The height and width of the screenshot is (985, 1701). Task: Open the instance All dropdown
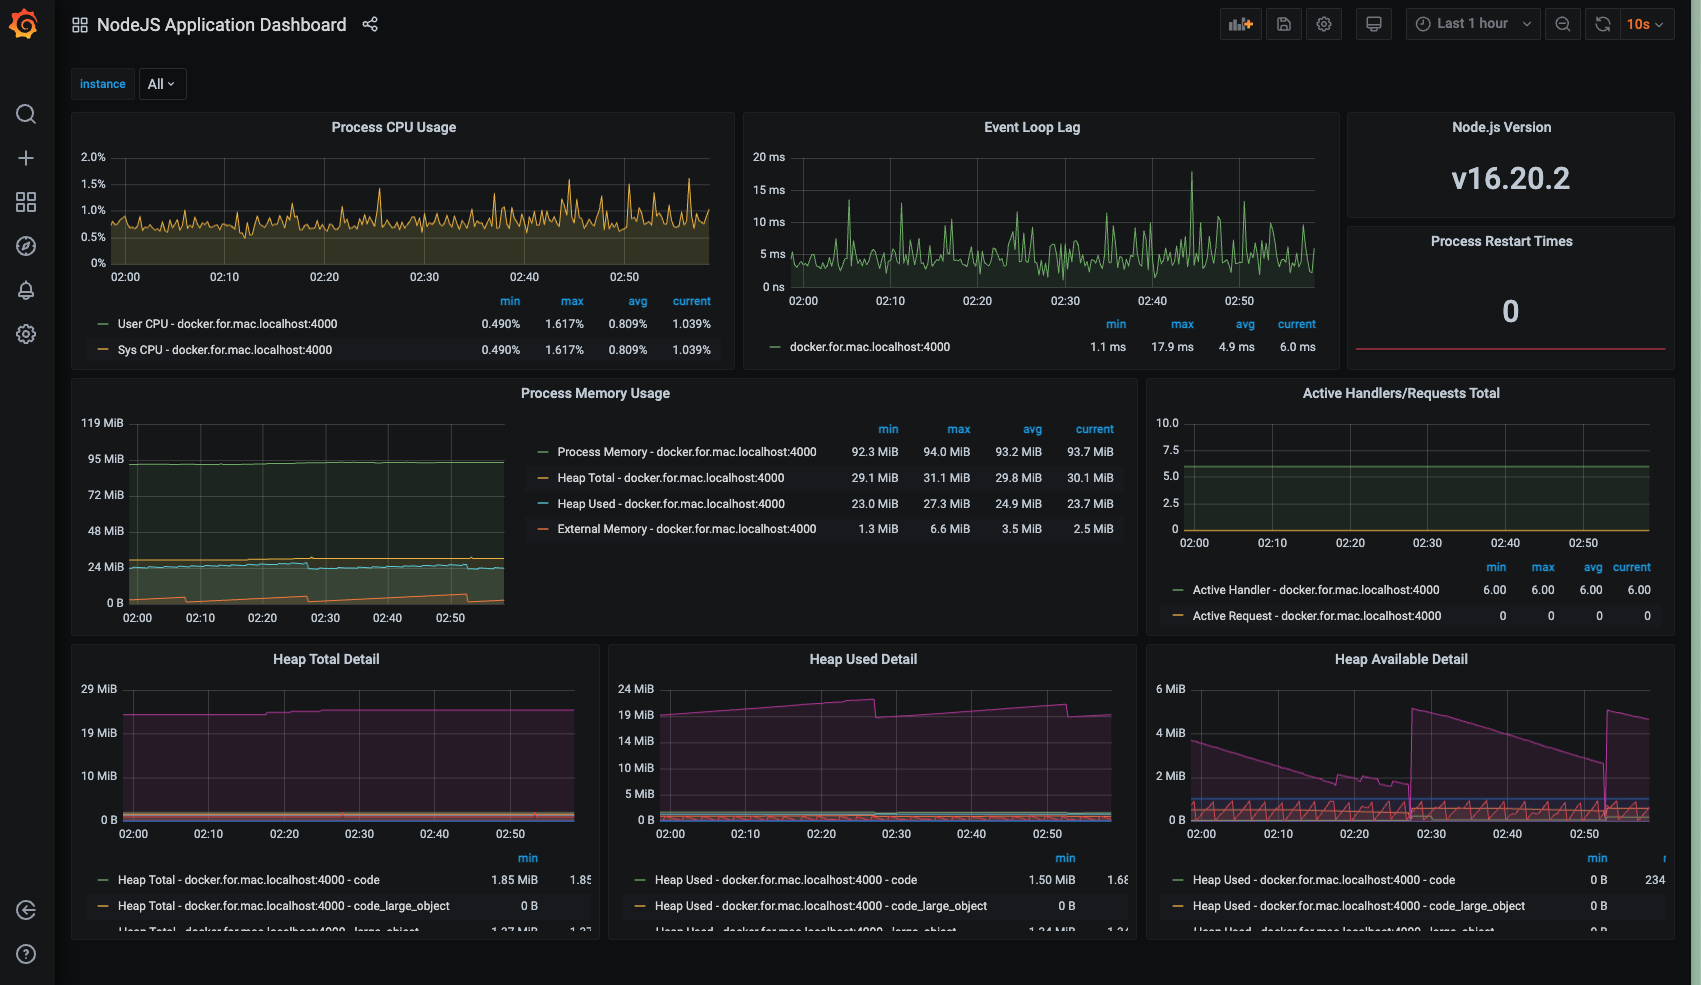point(162,84)
